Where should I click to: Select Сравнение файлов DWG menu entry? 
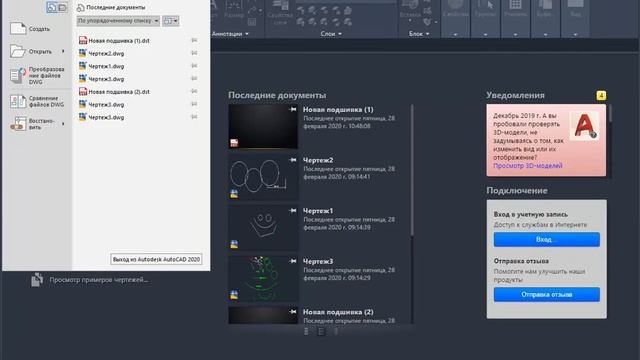click(38, 101)
